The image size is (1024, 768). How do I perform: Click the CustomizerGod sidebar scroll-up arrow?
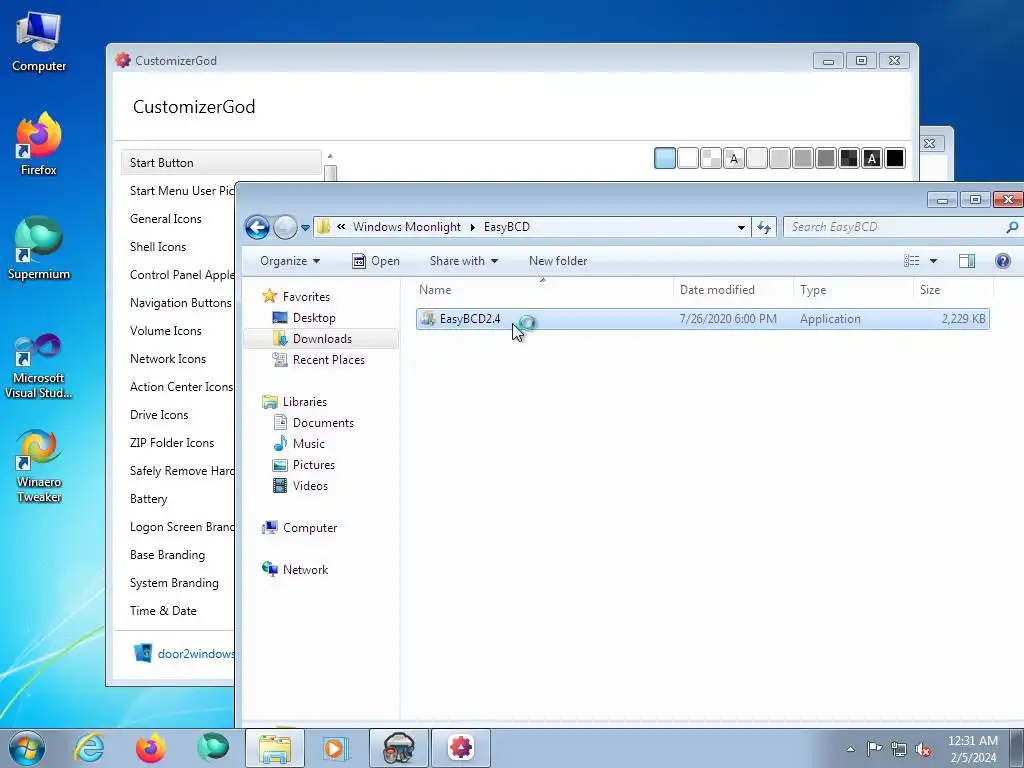click(330, 156)
